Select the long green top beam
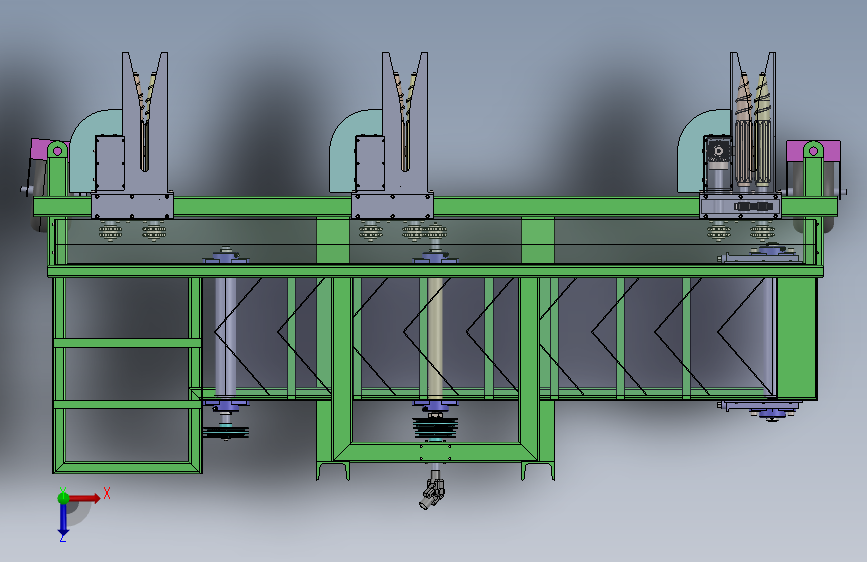Screen dimensions: 867x562 (435, 207)
